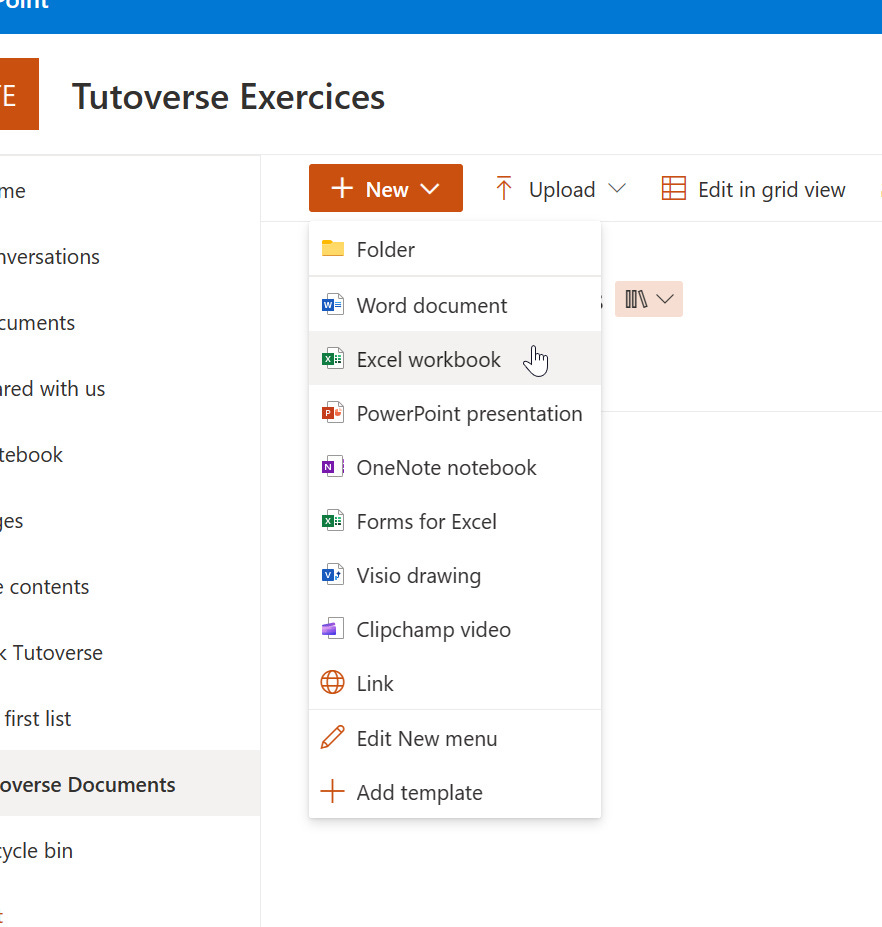Image resolution: width=882 pixels, height=927 pixels.
Task: Open Tutoverse Exercices site title
Action: click(228, 96)
